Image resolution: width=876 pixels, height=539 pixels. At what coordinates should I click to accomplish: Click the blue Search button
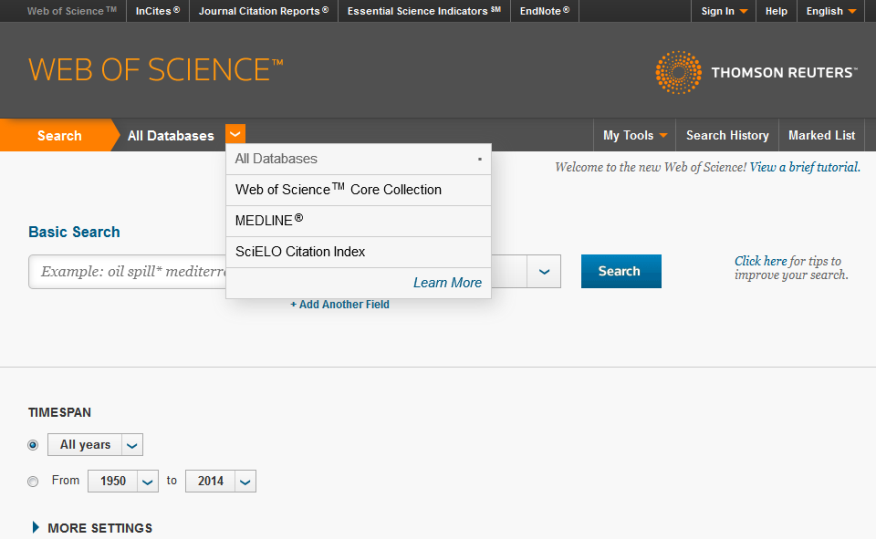[621, 271]
